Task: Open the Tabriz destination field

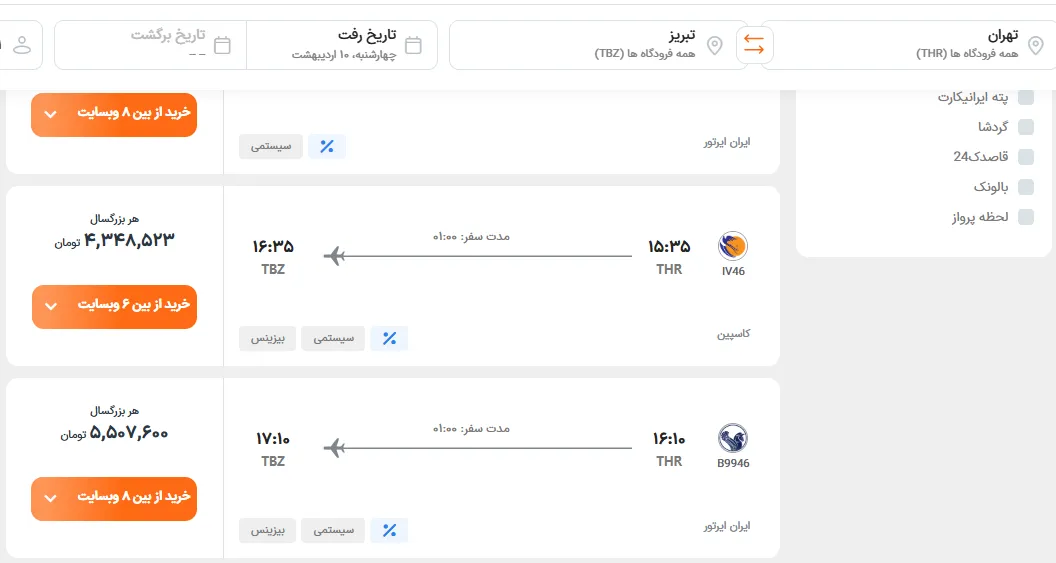Action: click(x=598, y=45)
